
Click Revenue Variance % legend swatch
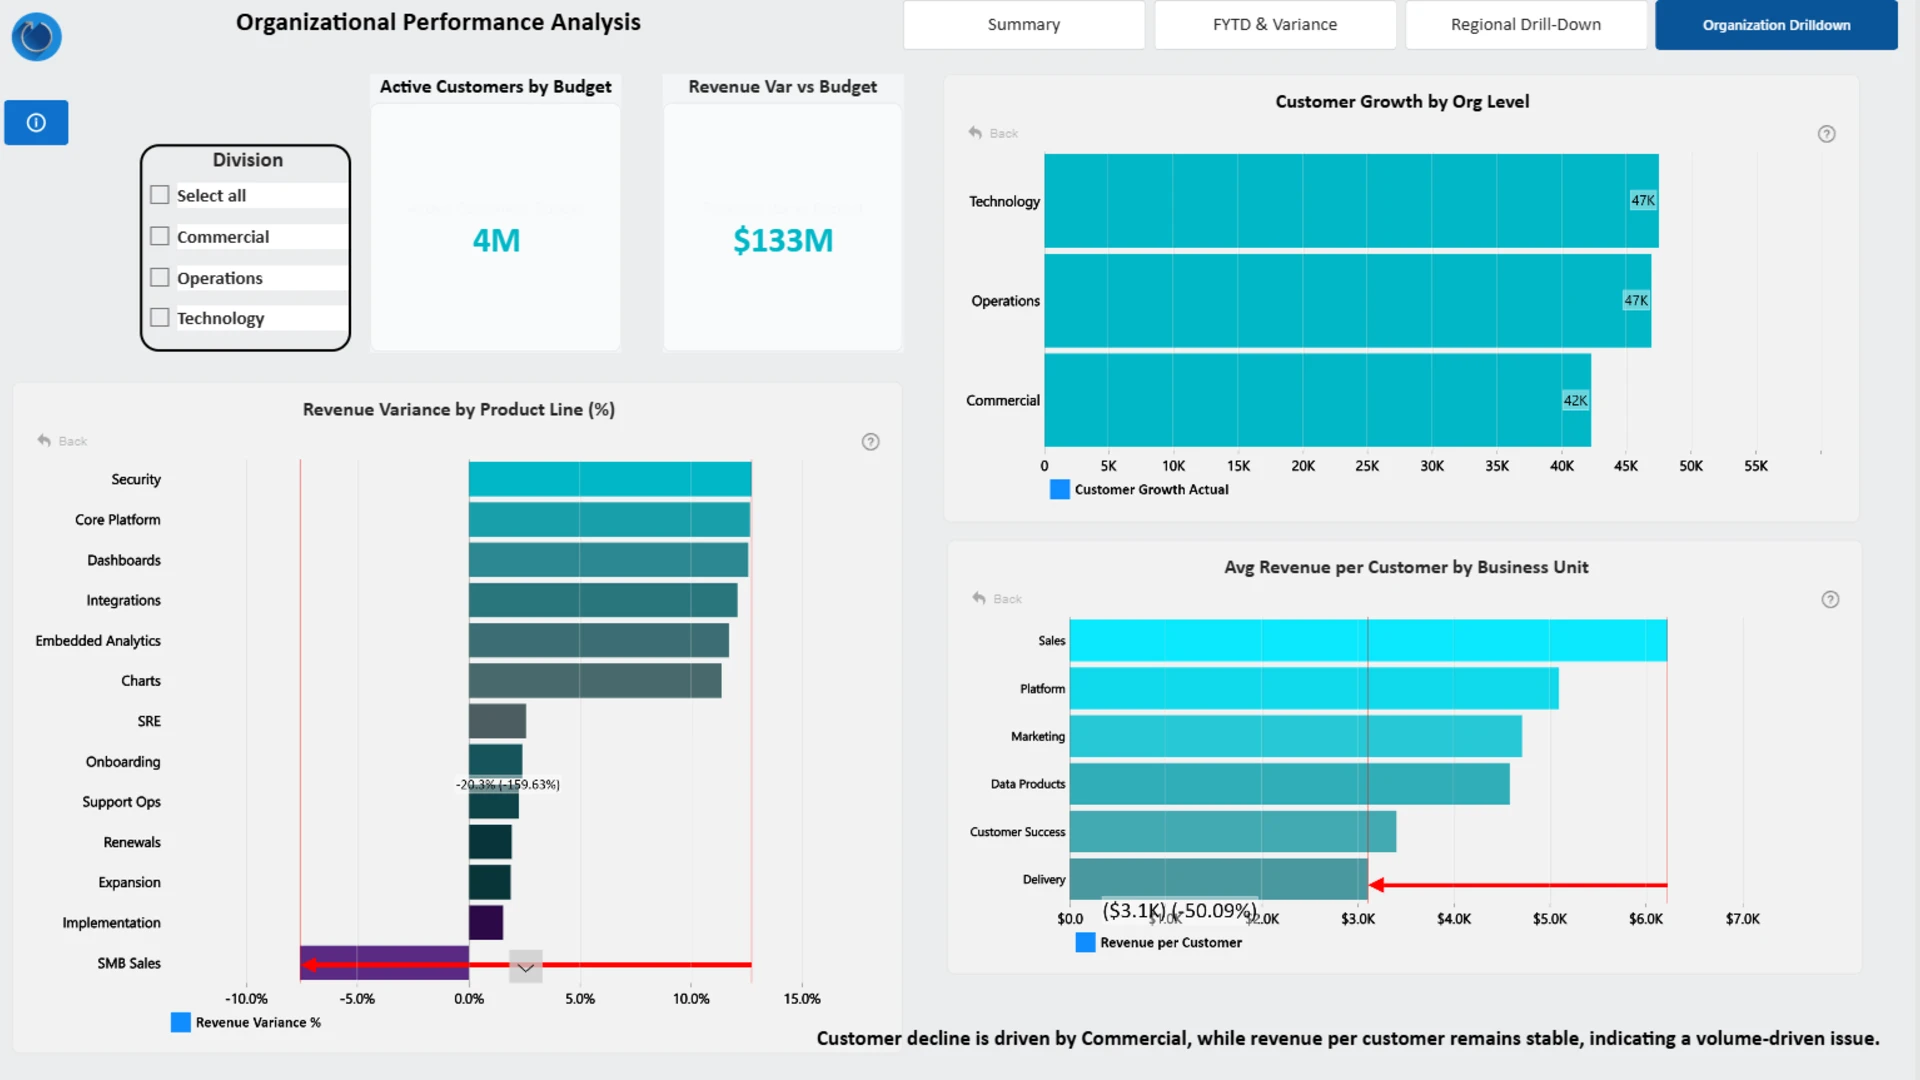coord(181,1022)
